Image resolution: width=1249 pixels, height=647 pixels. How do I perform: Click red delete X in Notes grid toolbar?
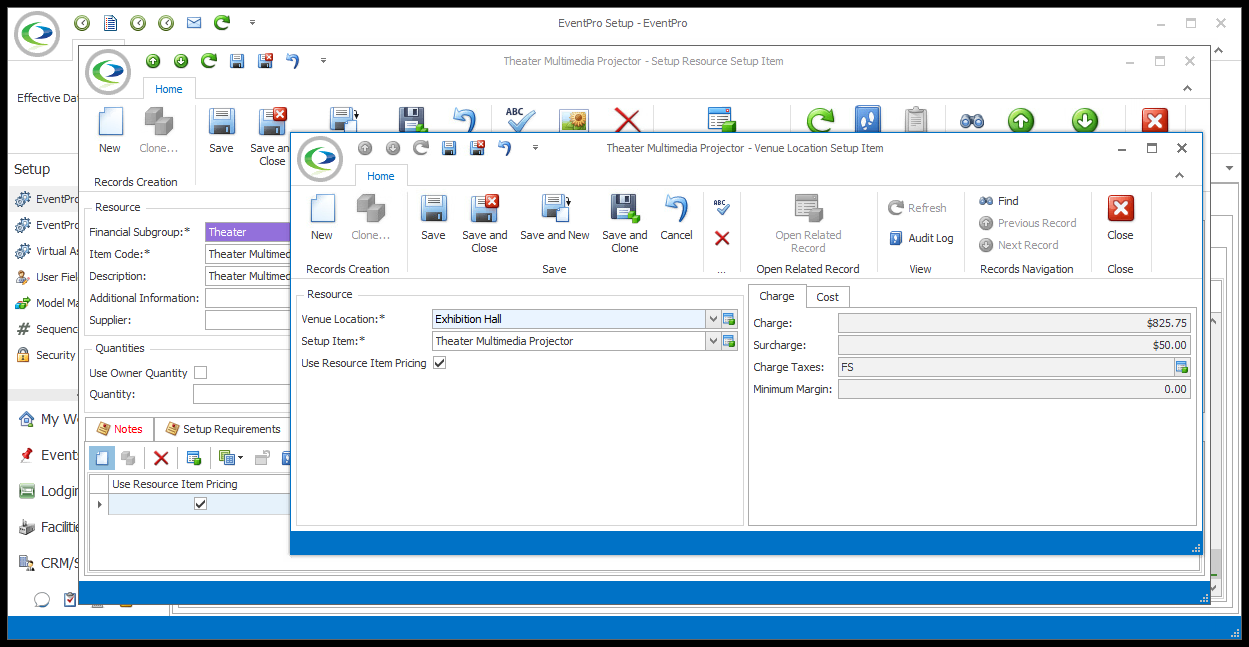[161, 458]
